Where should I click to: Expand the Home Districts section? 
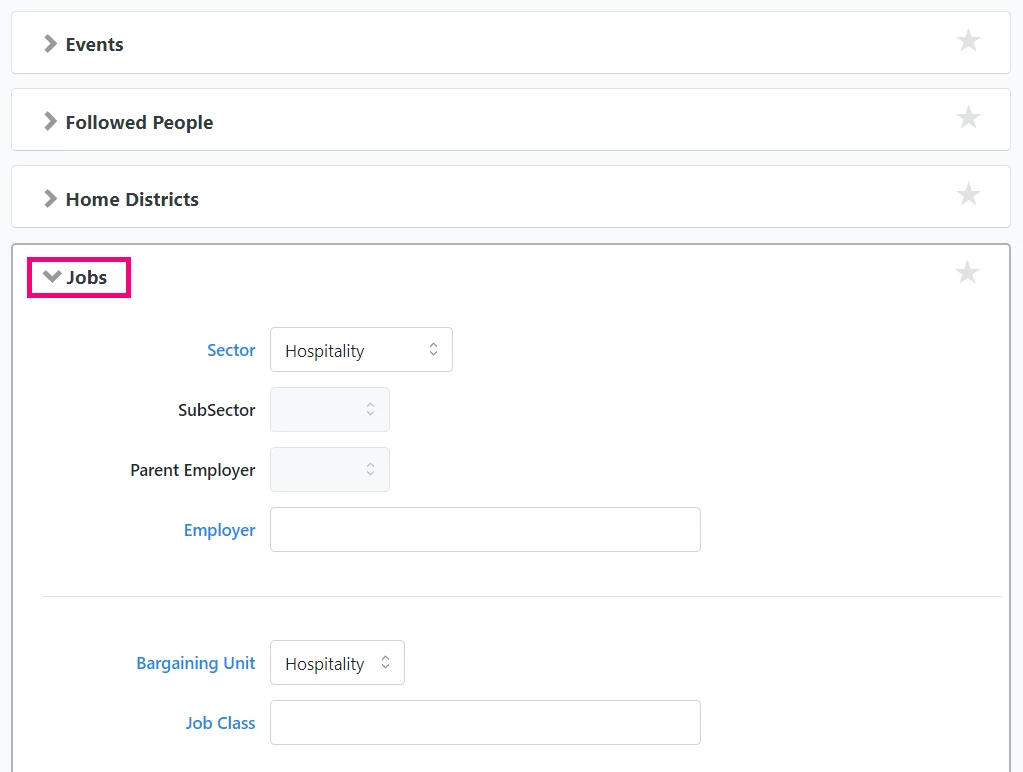[50, 198]
